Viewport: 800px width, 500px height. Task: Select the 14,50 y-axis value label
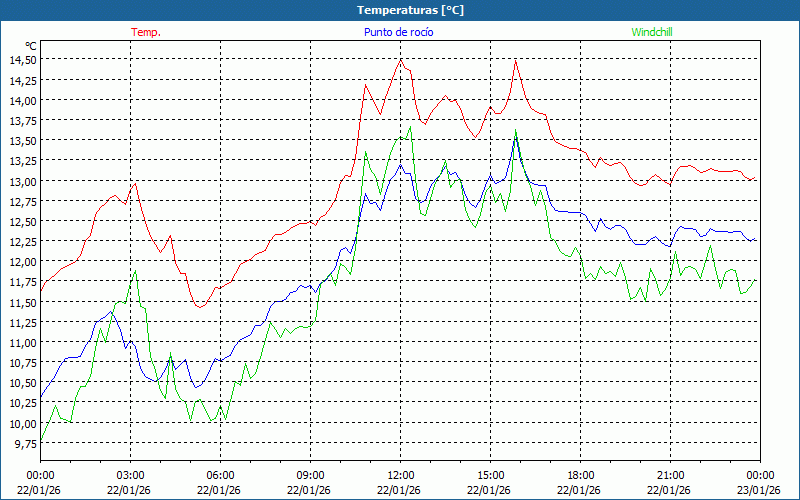pyautogui.click(x=22, y=60)
